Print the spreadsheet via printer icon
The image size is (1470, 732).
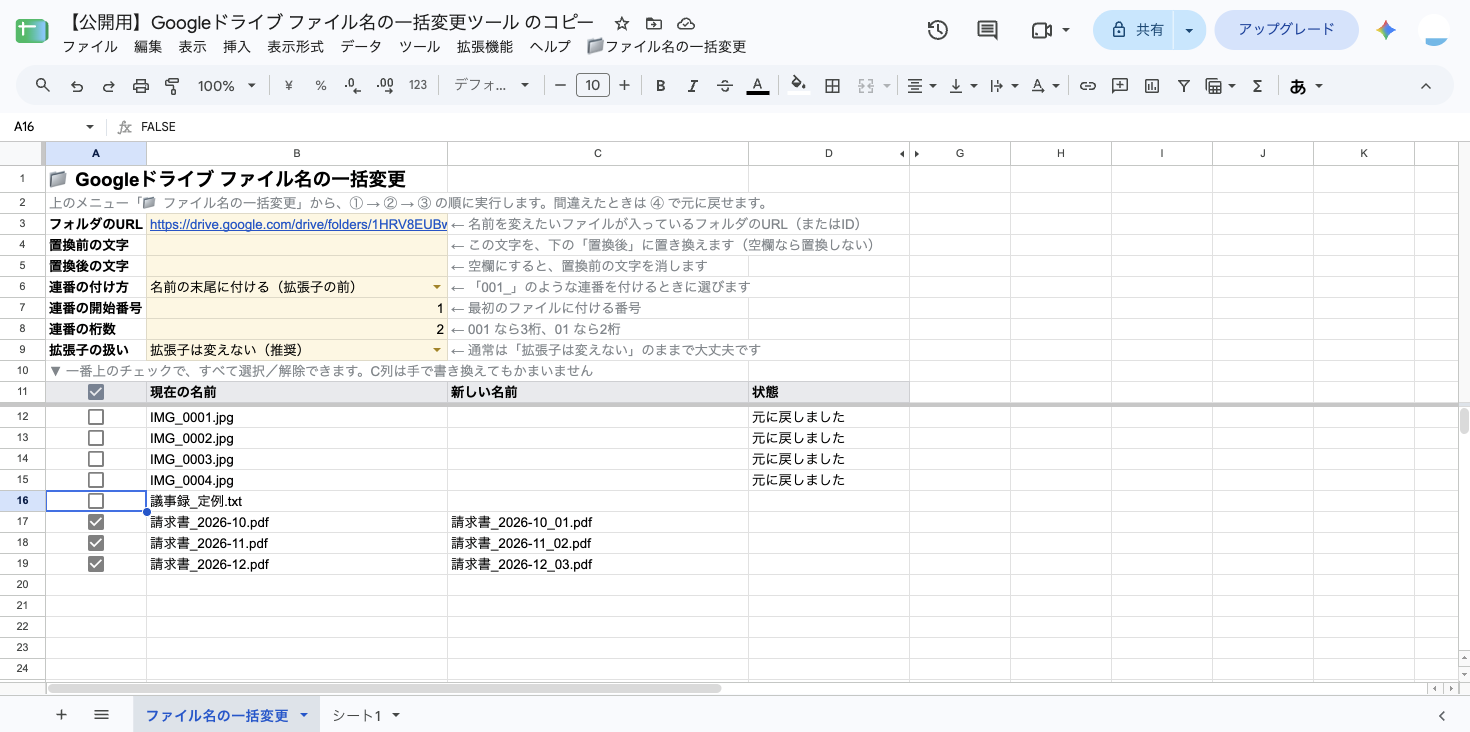[140, 86]
